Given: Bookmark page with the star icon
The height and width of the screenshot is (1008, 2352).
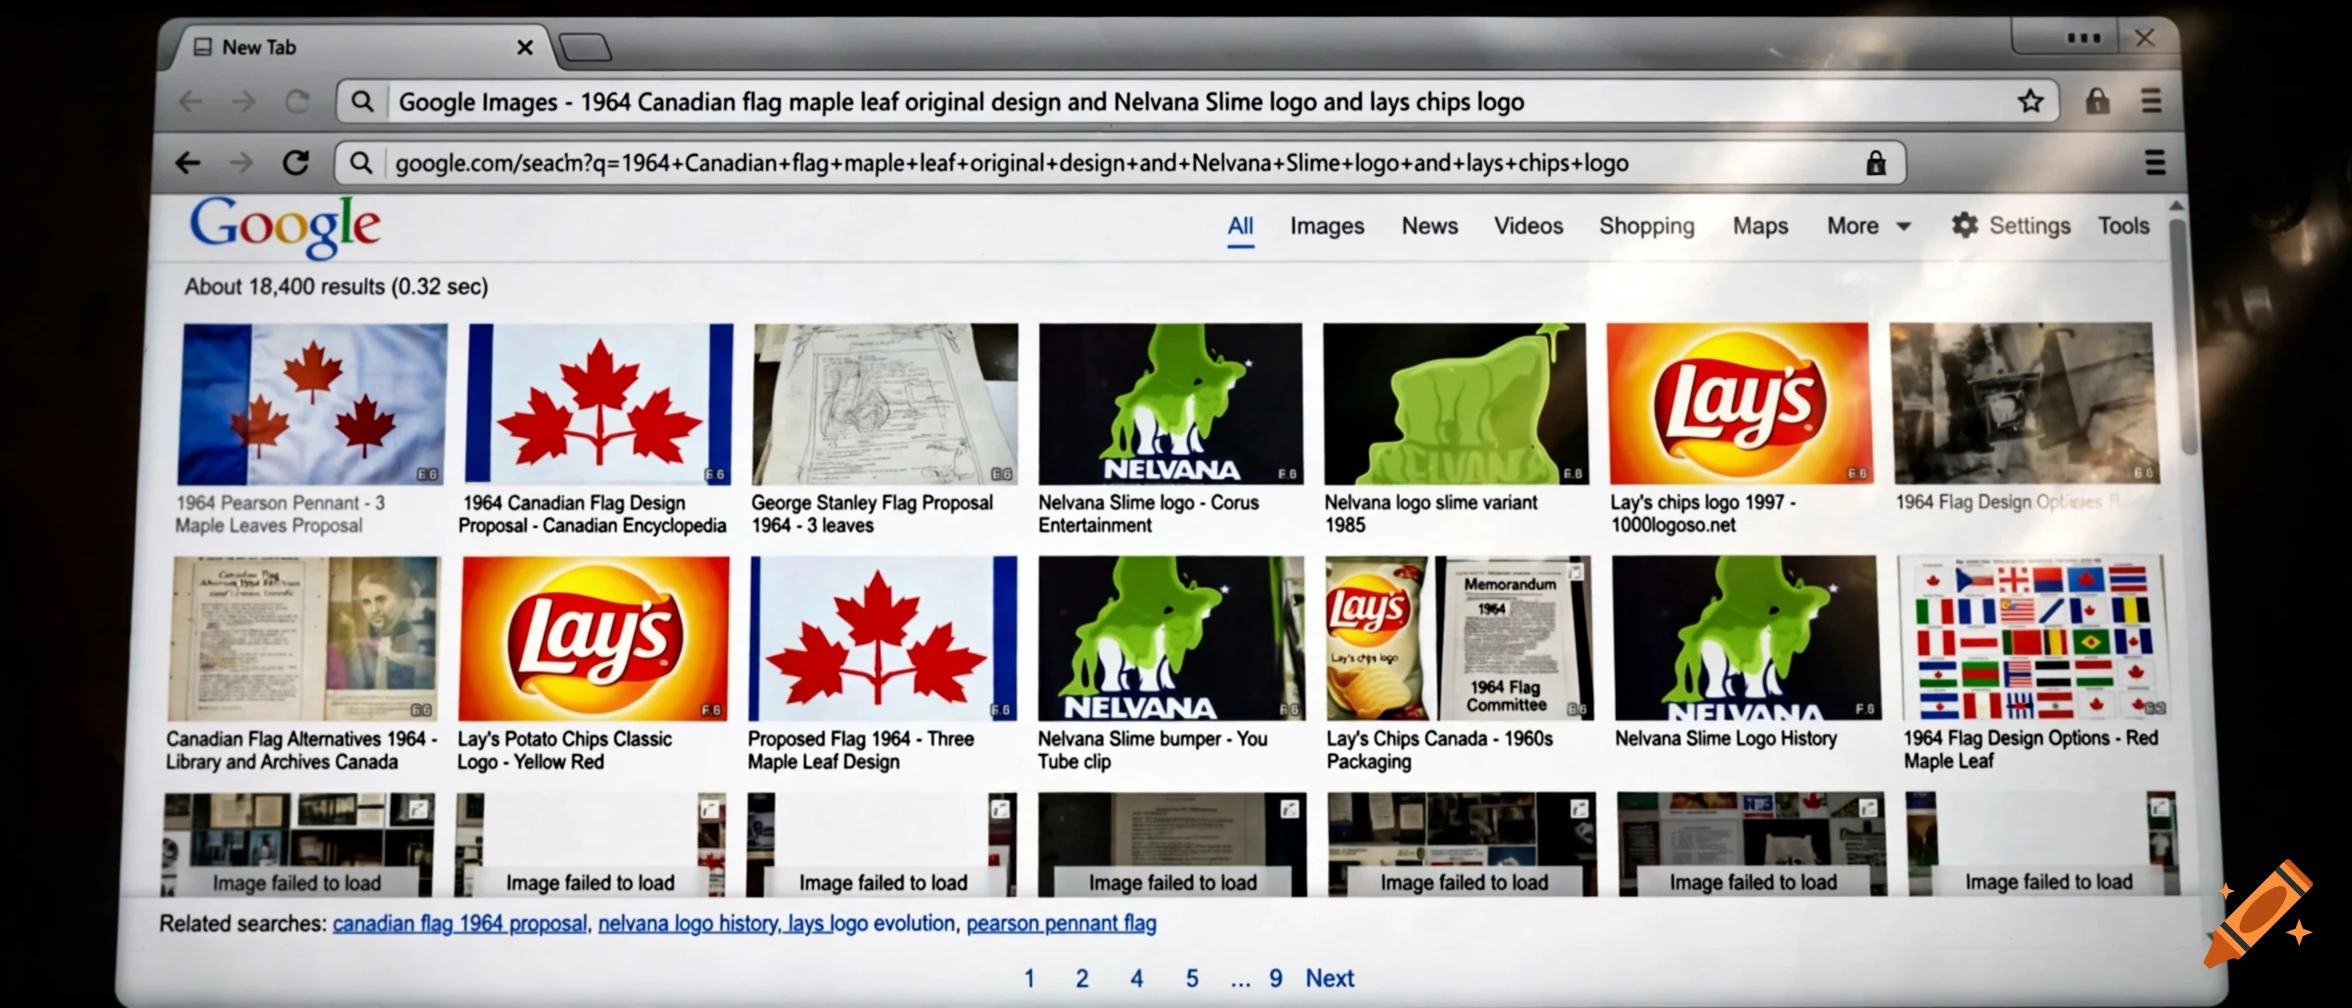Looking at the screenshot, I should (x=2030, y=101).
